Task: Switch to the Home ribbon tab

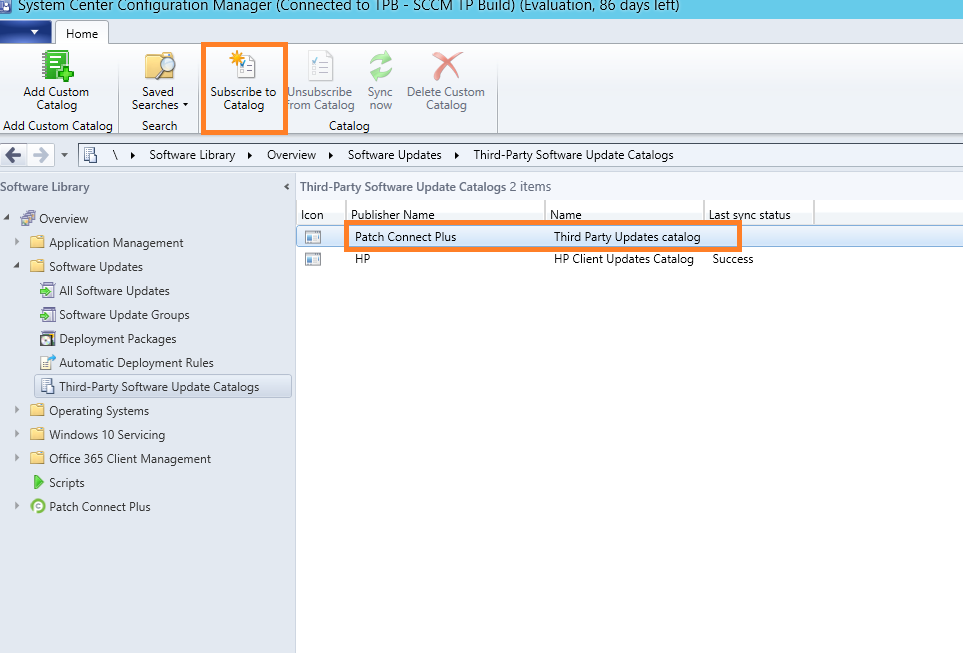Action: 82,33
